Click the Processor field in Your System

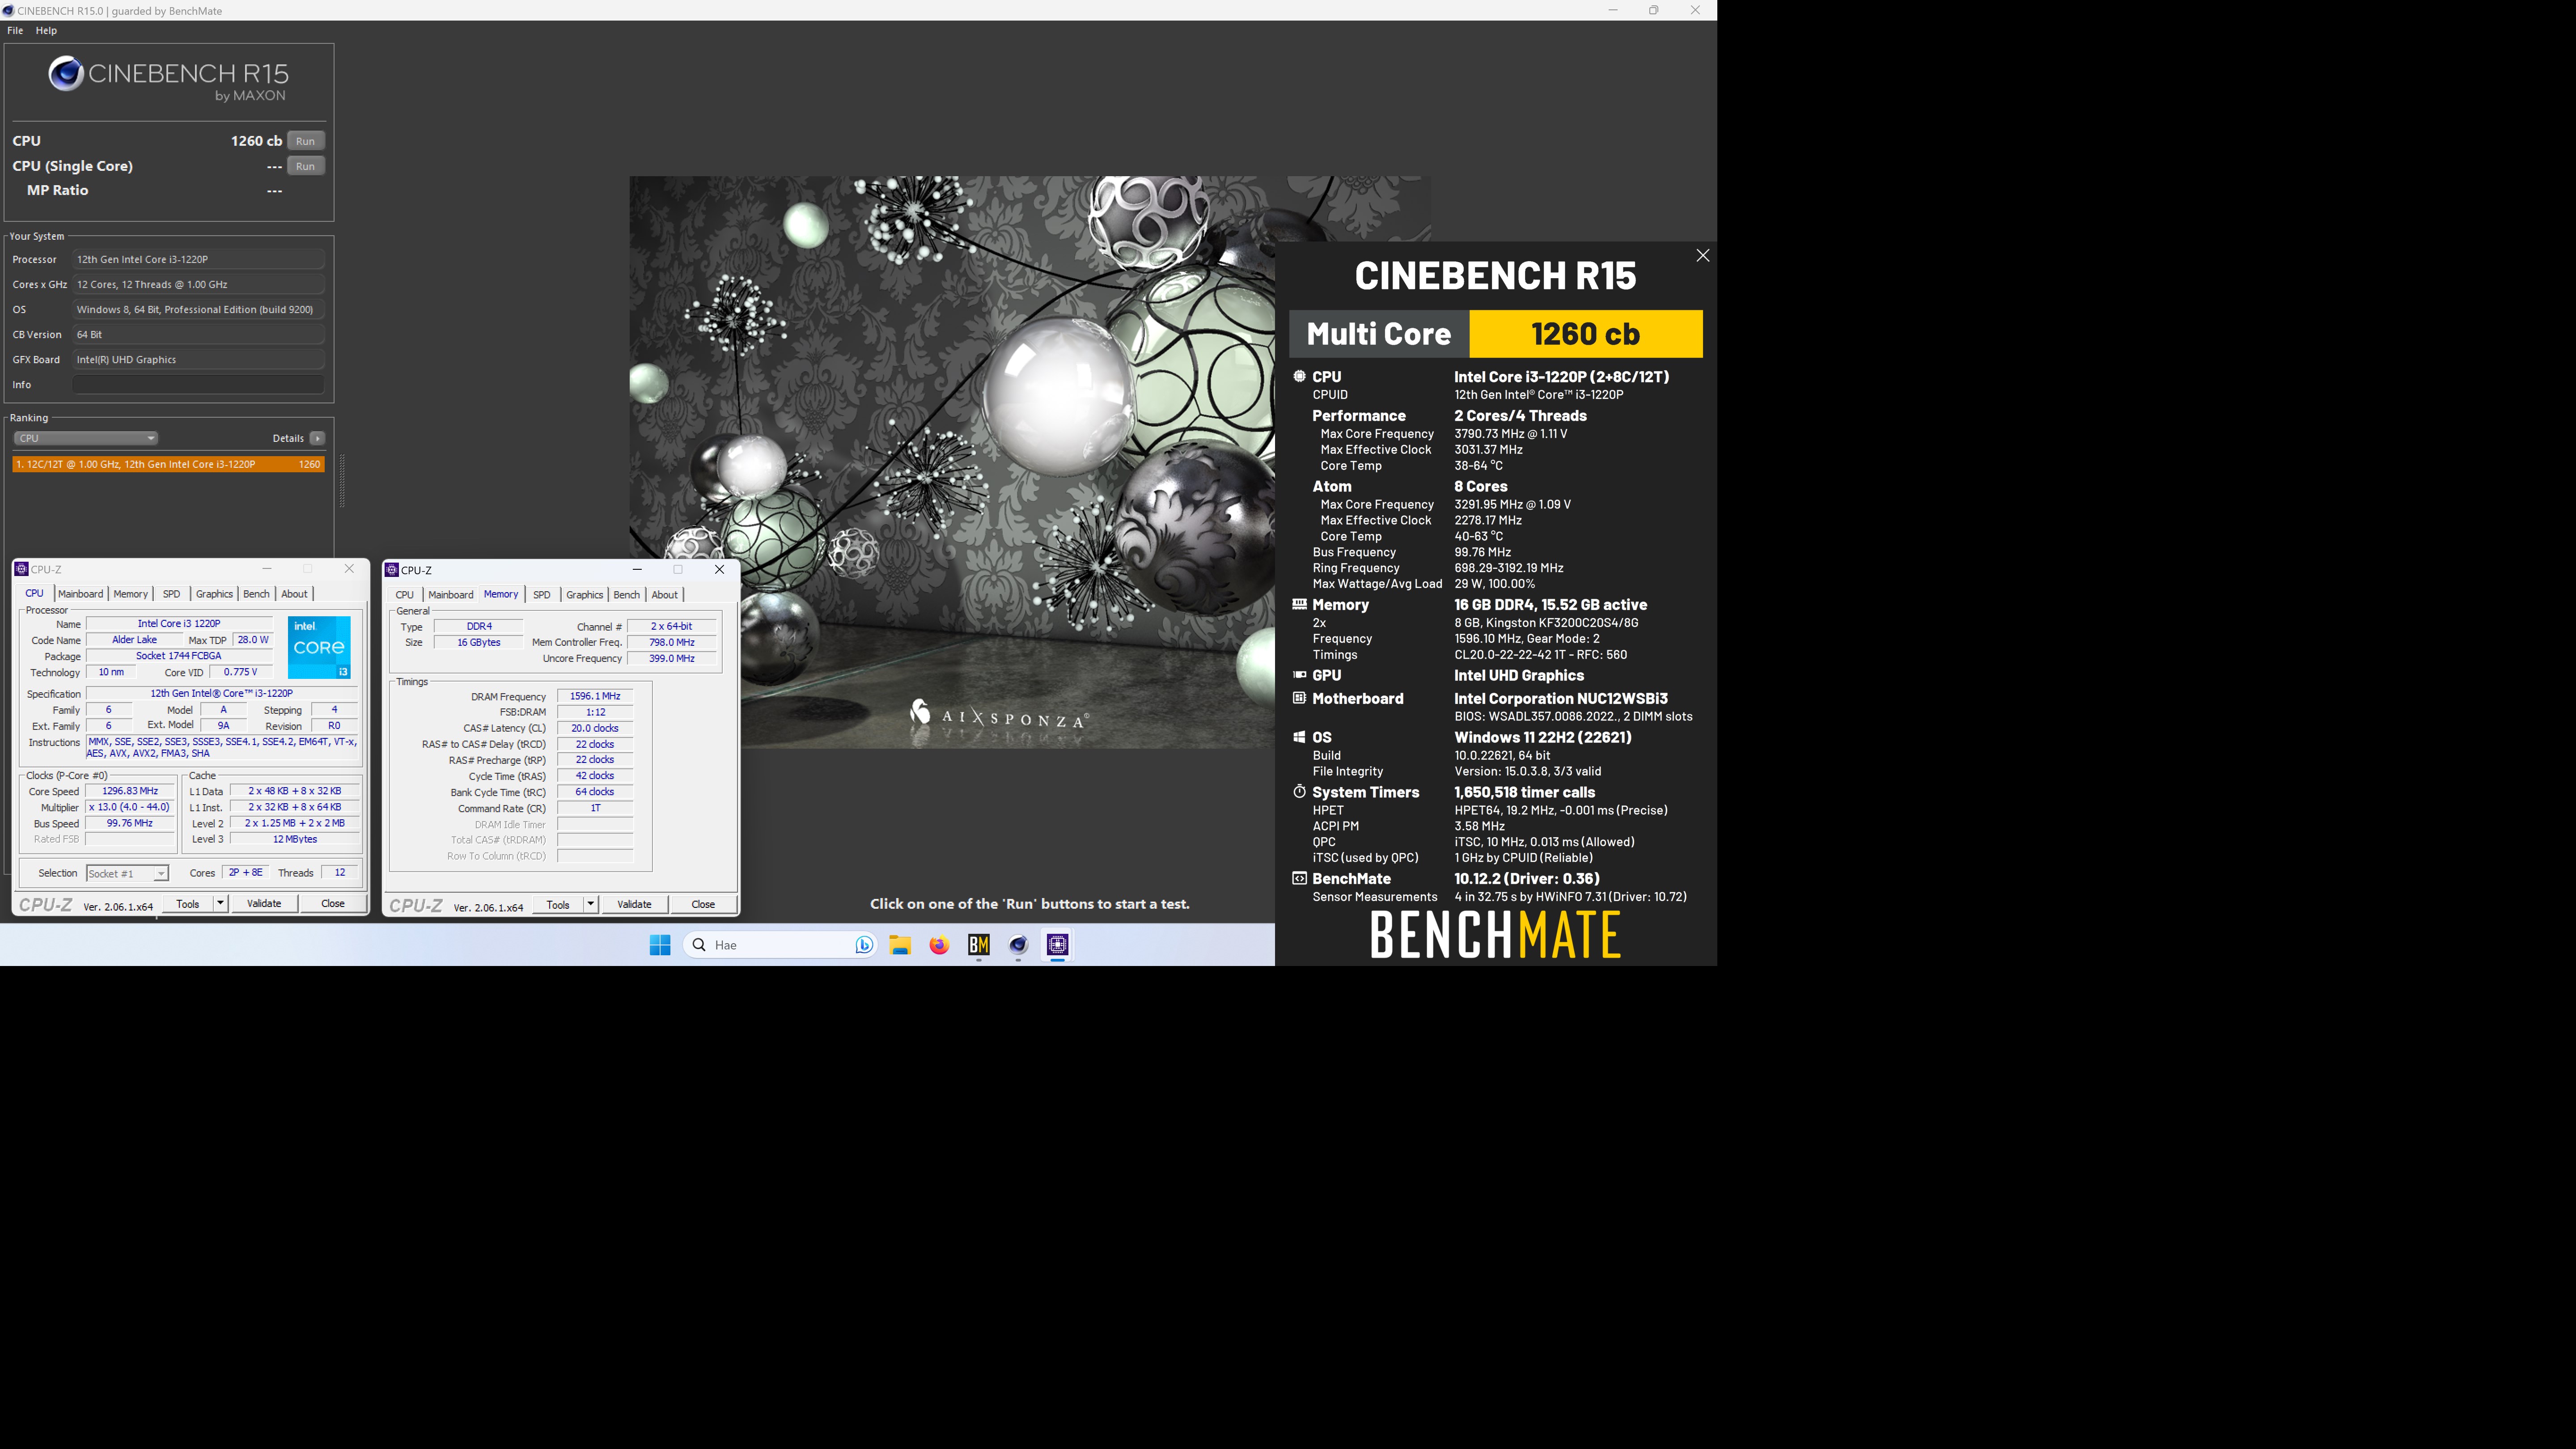pyautogui.click(x=198, y=260)
